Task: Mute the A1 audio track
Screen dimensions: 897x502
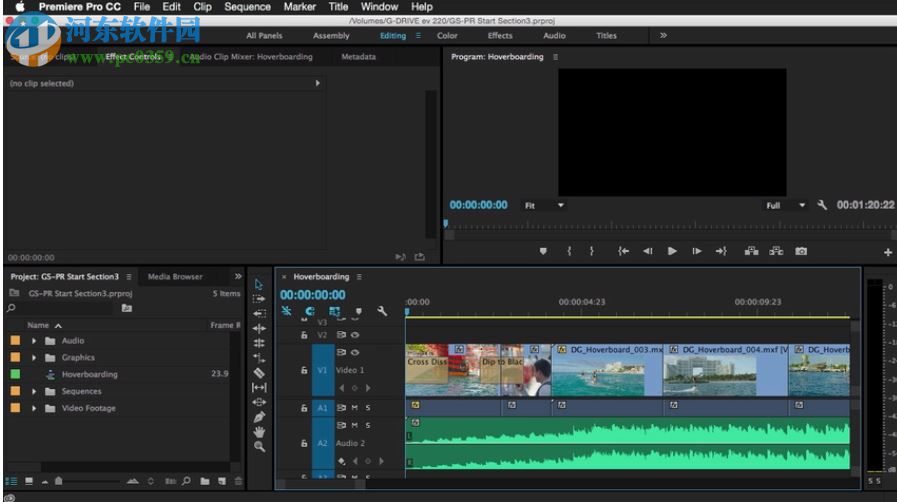Action: coord(355,408)
